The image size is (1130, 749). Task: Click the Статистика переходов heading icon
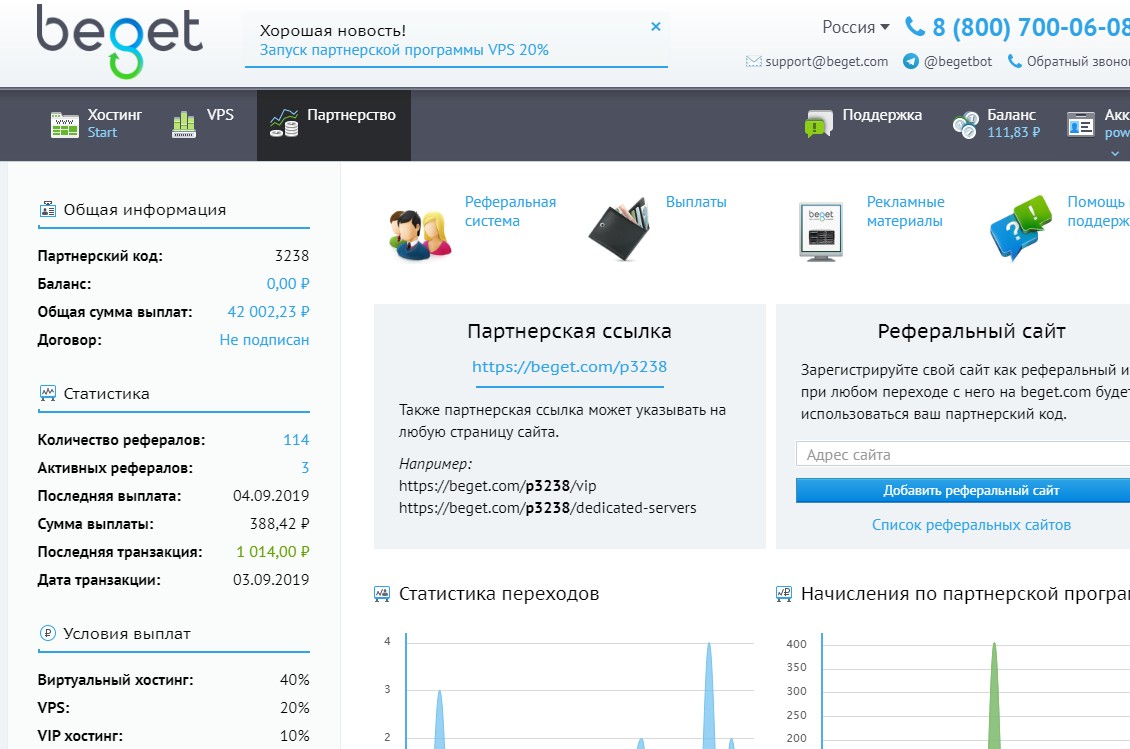click(x=382, y=594)
